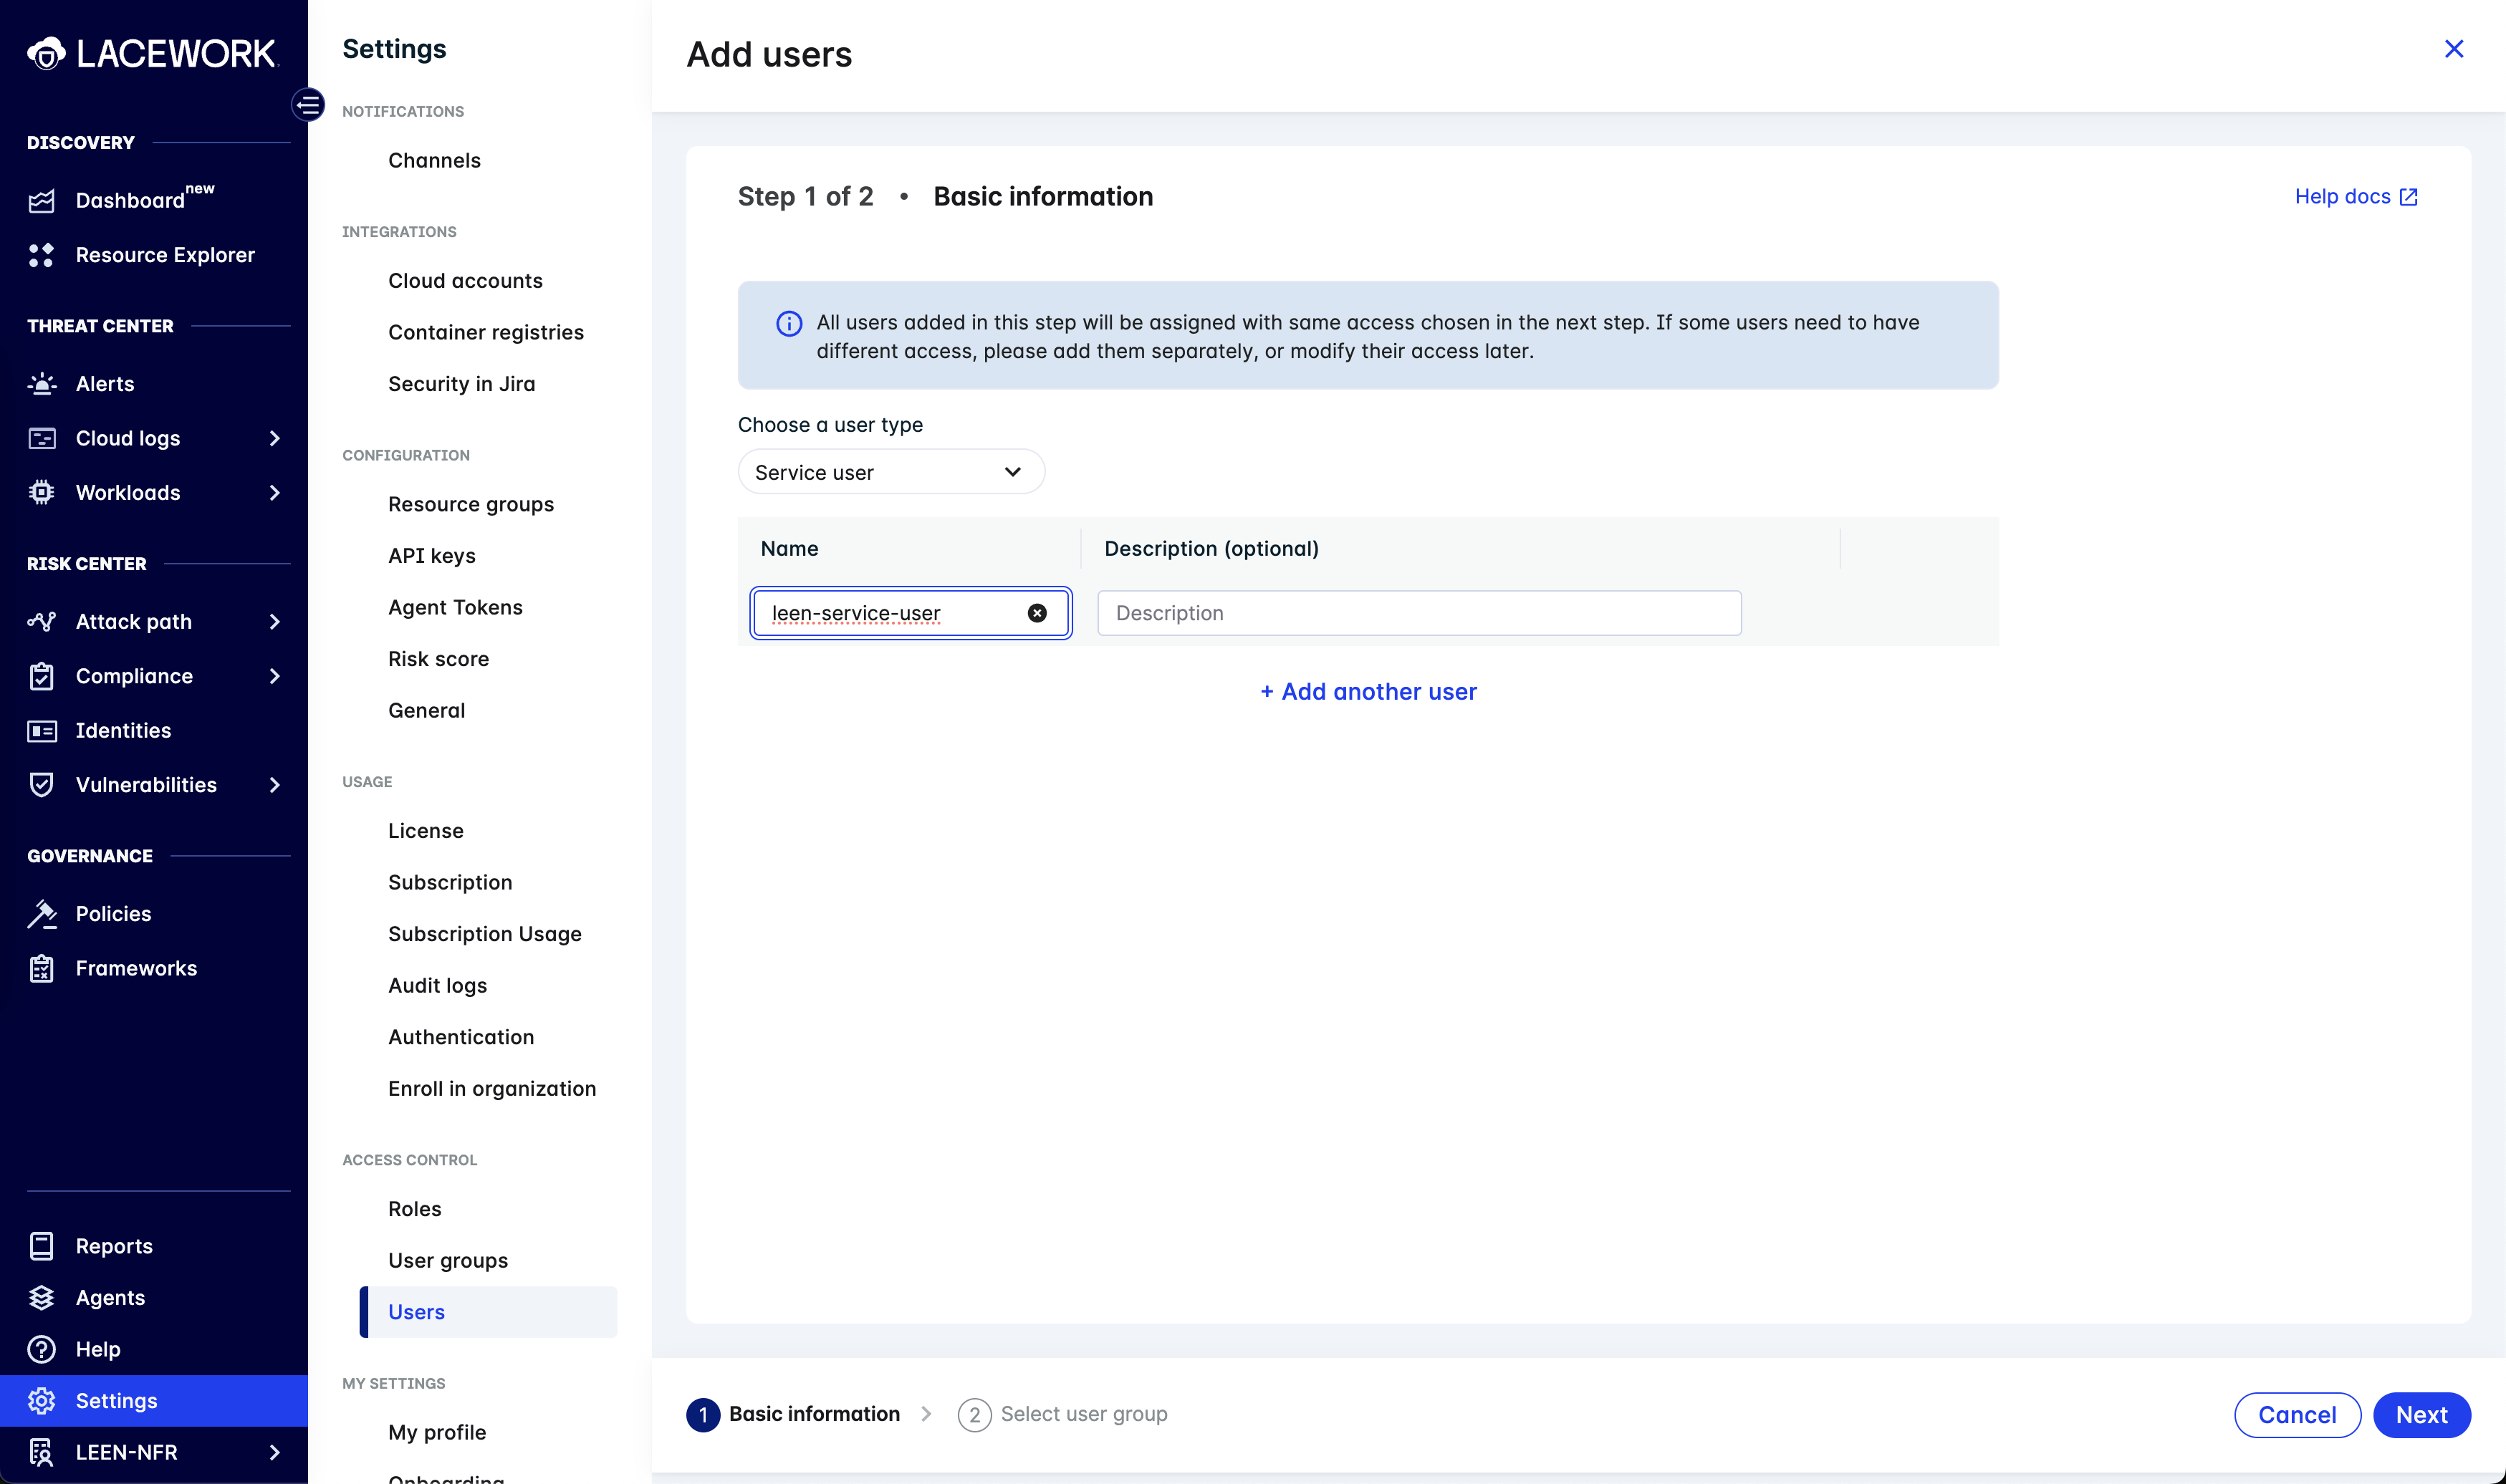Open User groups settings page

coord(447,1260)
